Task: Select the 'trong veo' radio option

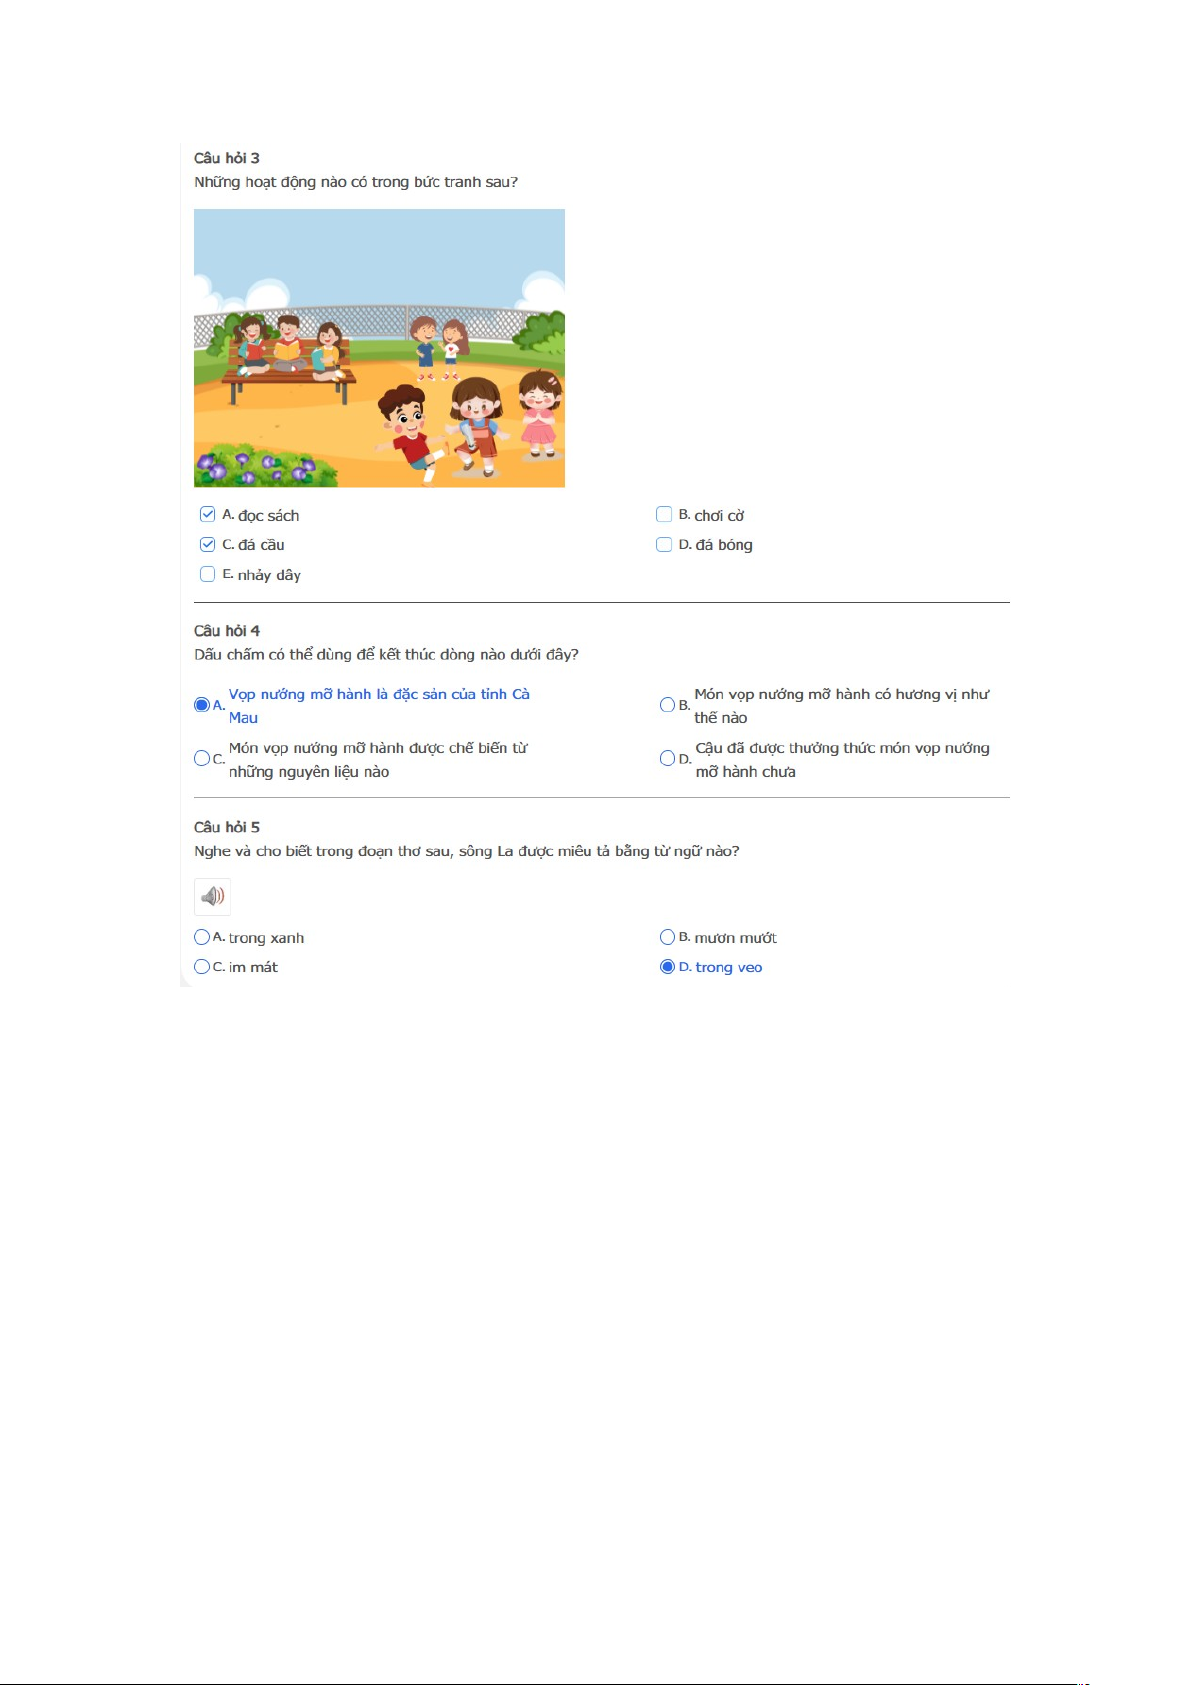Action: coord(667,967)
